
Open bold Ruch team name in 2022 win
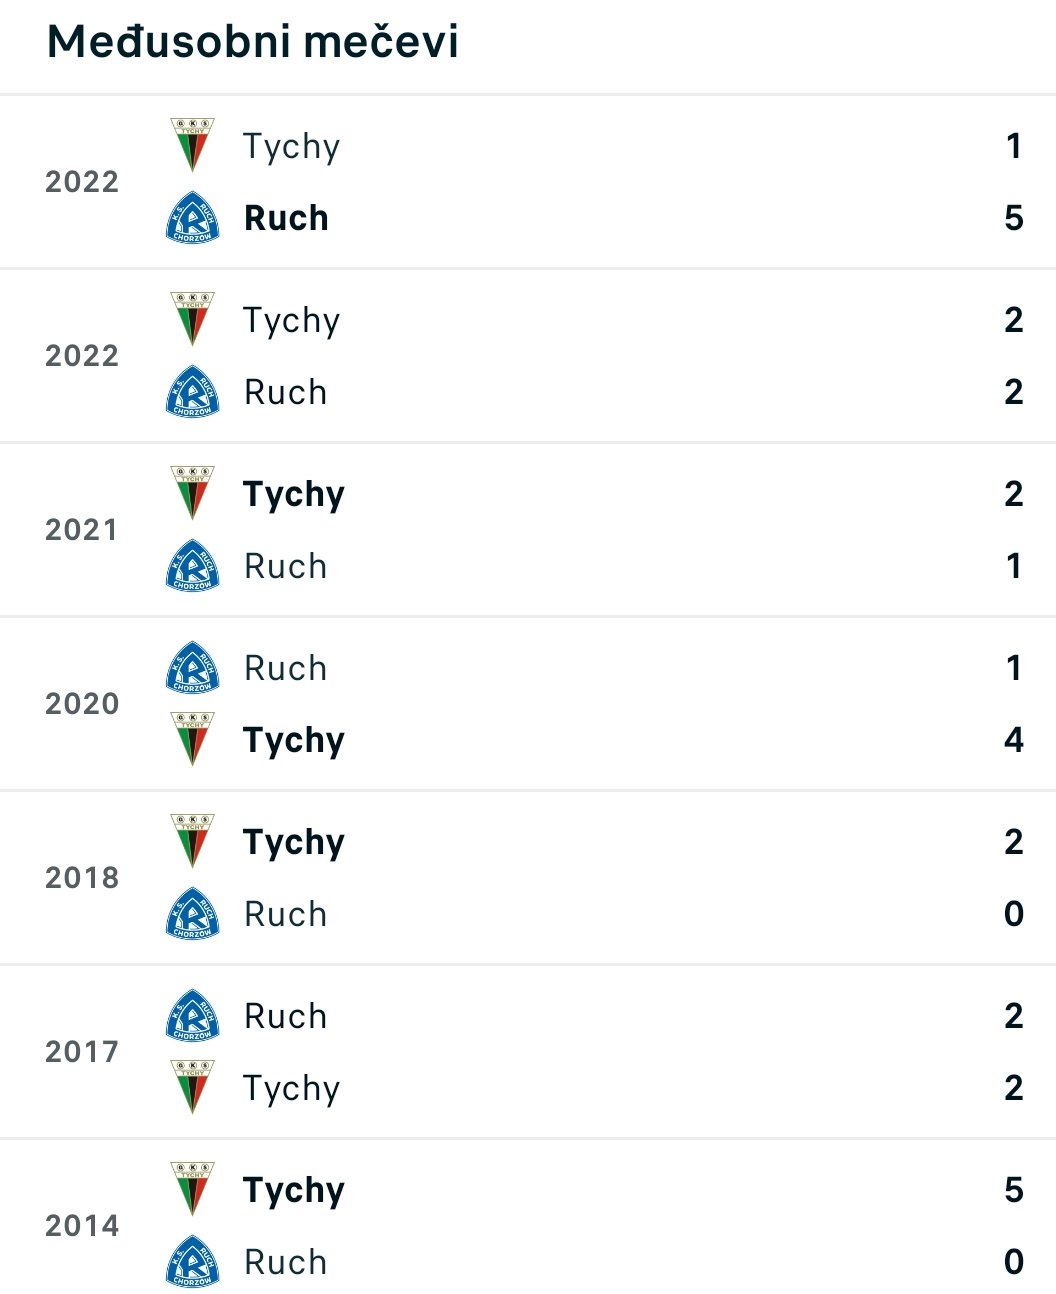(286, 218)
